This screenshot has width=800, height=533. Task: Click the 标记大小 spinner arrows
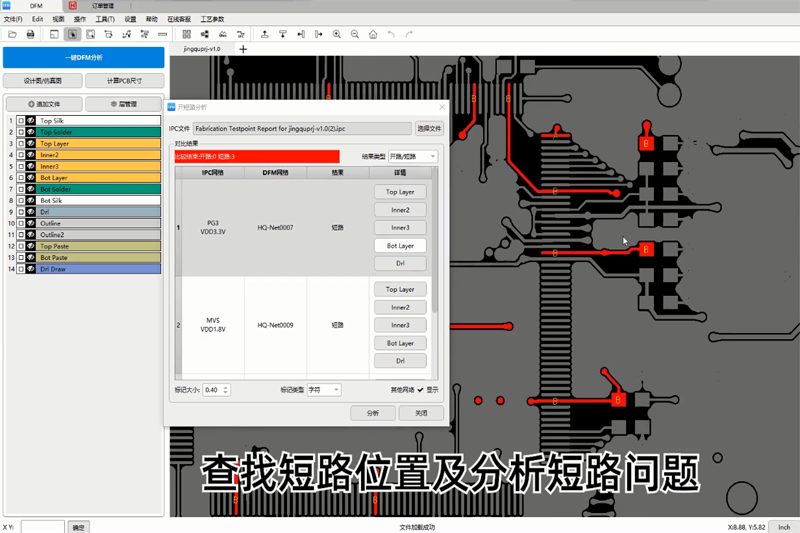pyautogui.click(x=224, y=390)
